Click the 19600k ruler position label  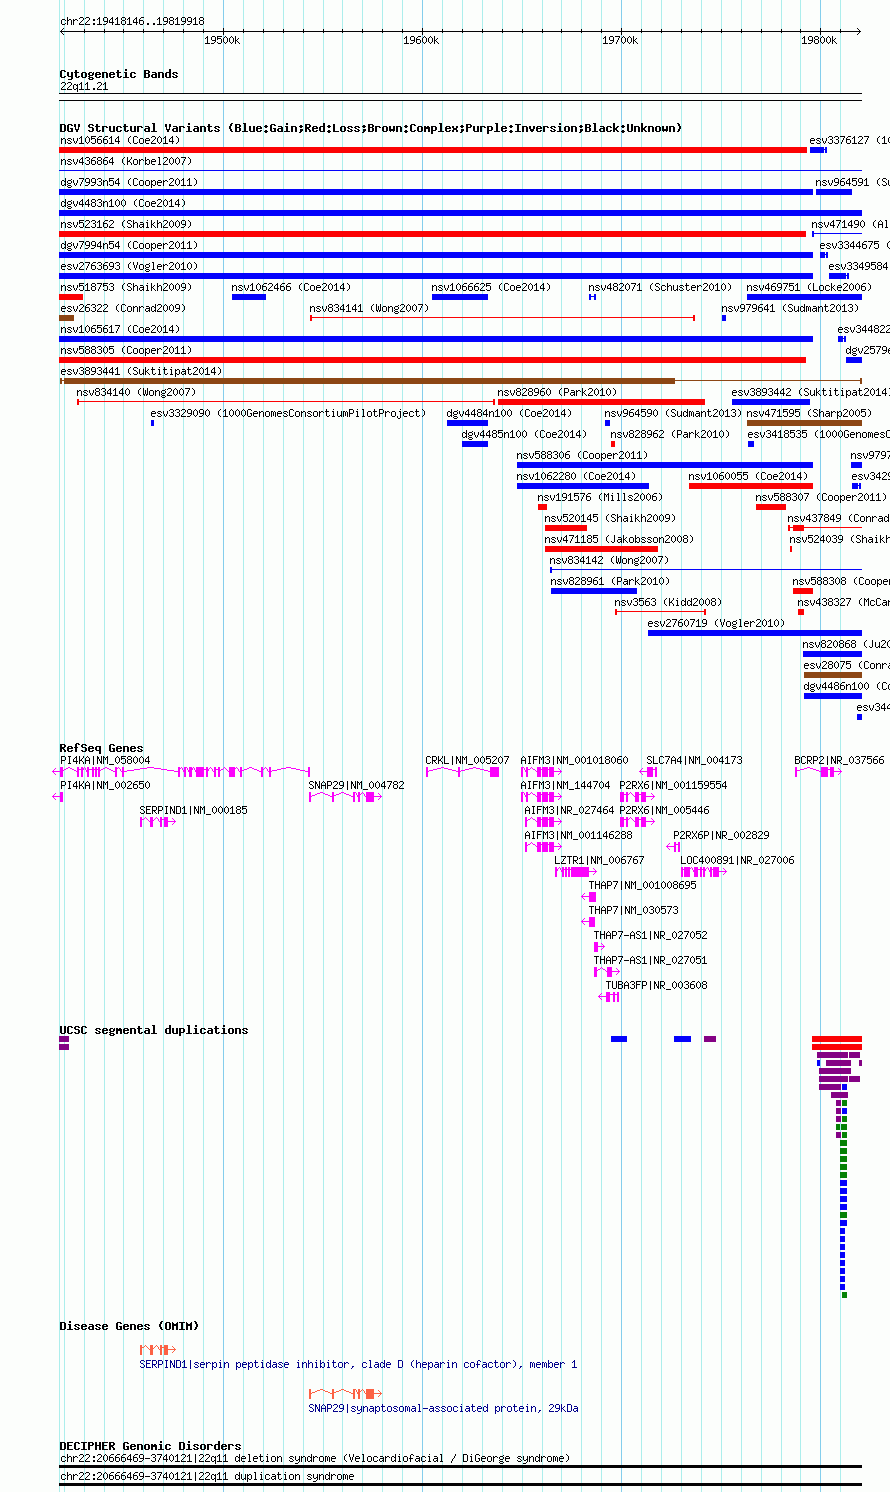pyautogui.click(x=421, y=40)
